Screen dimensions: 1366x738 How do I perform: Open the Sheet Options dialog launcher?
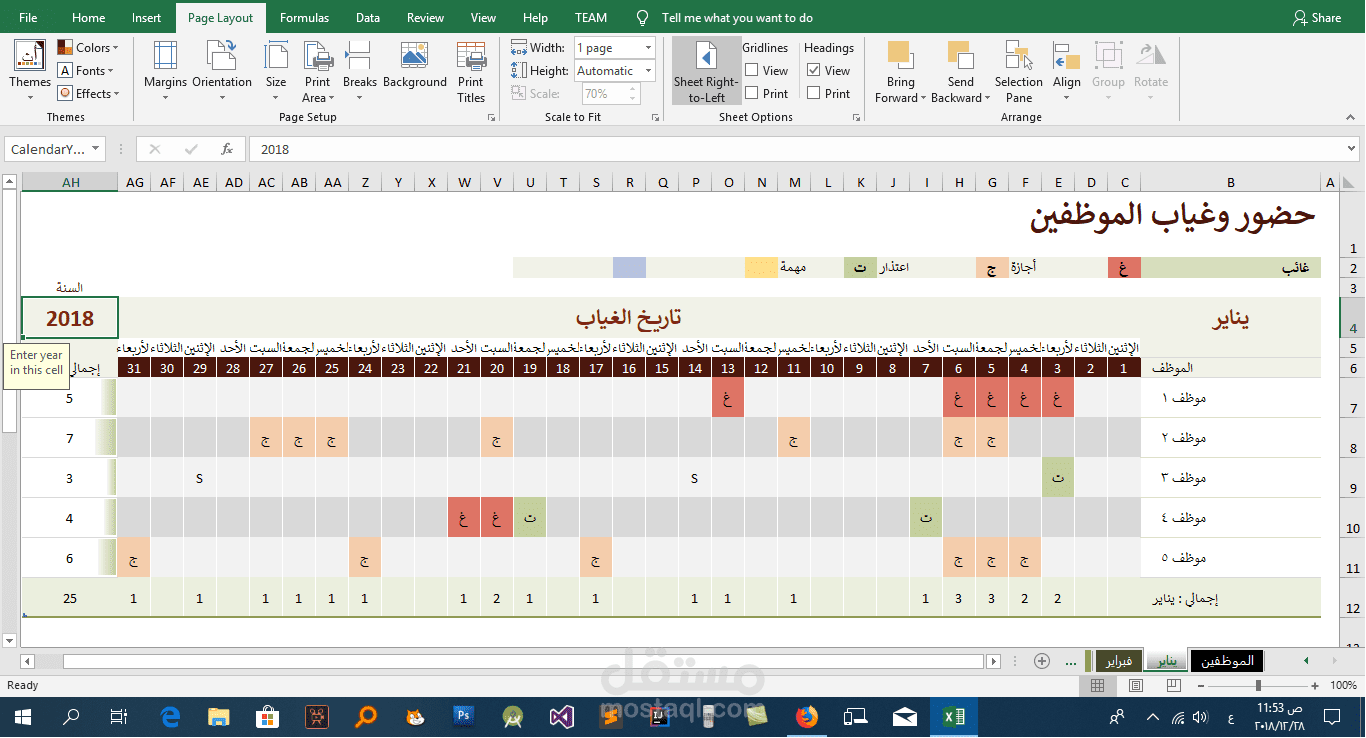coord(857,118)
